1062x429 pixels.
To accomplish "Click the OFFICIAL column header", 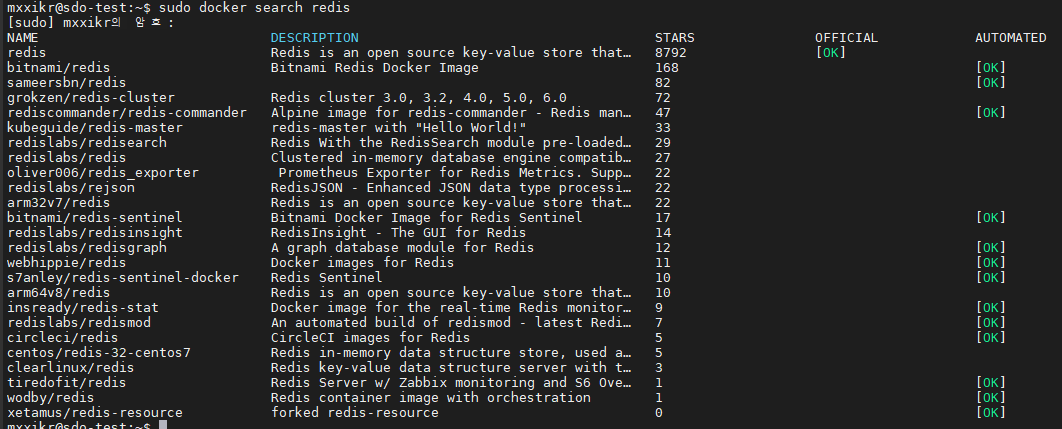I will (x=846, y=37).
